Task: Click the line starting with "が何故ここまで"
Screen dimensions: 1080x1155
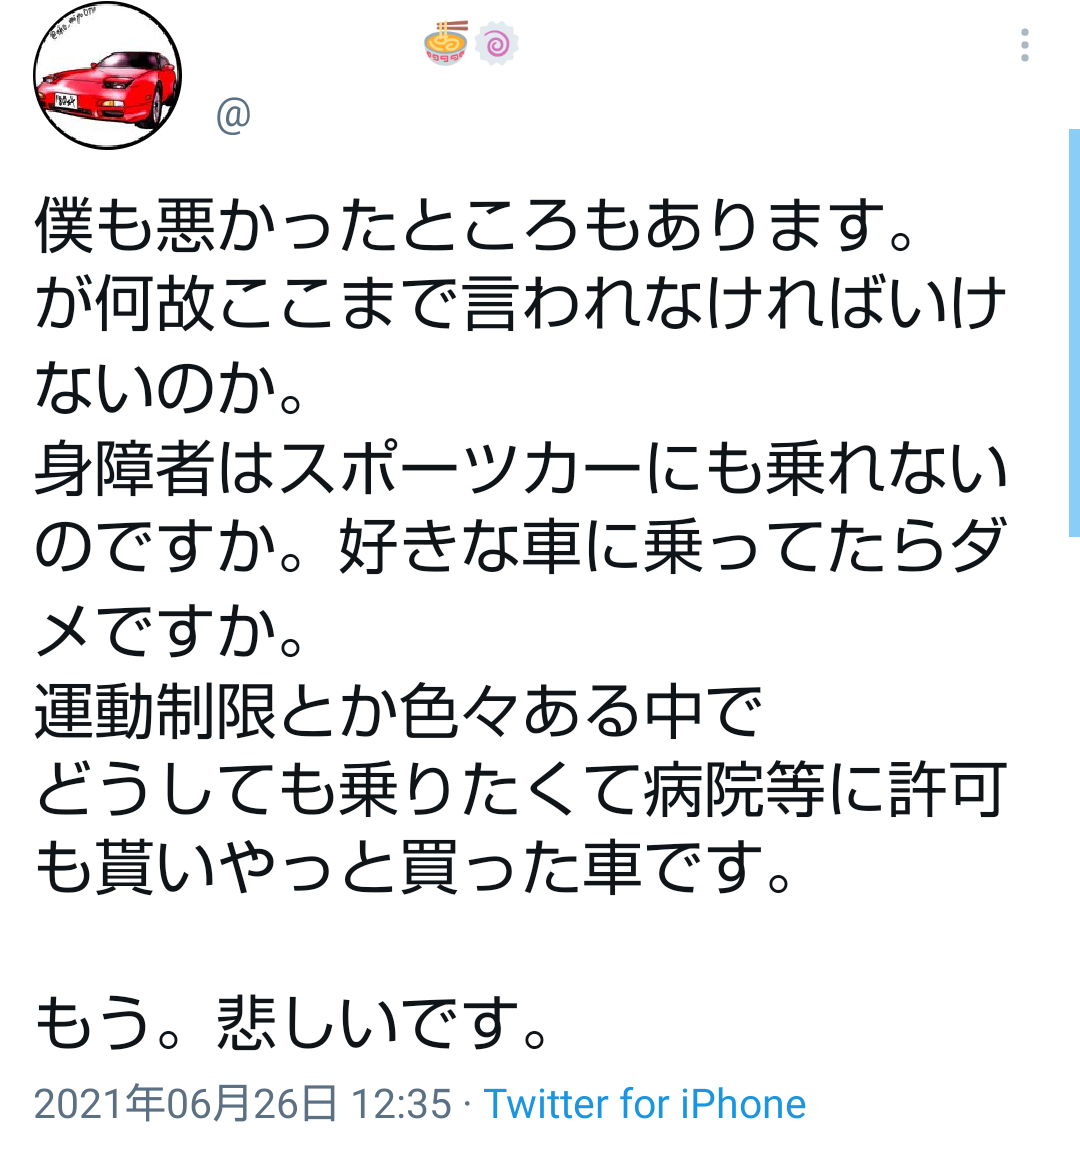Action: (520, 303)
